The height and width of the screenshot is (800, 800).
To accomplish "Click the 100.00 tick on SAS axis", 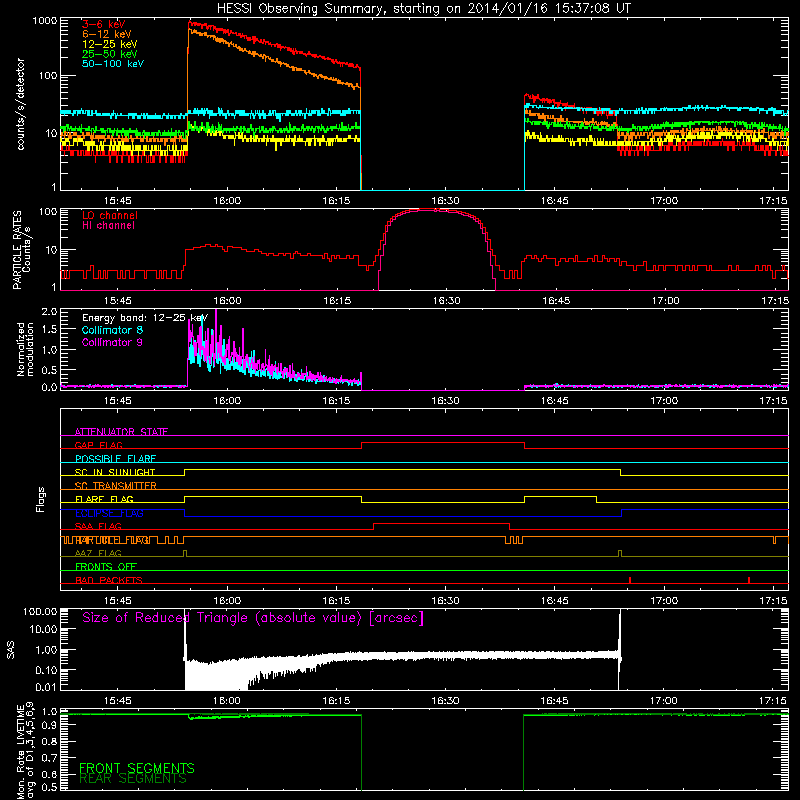I will (x=40, y=611).
